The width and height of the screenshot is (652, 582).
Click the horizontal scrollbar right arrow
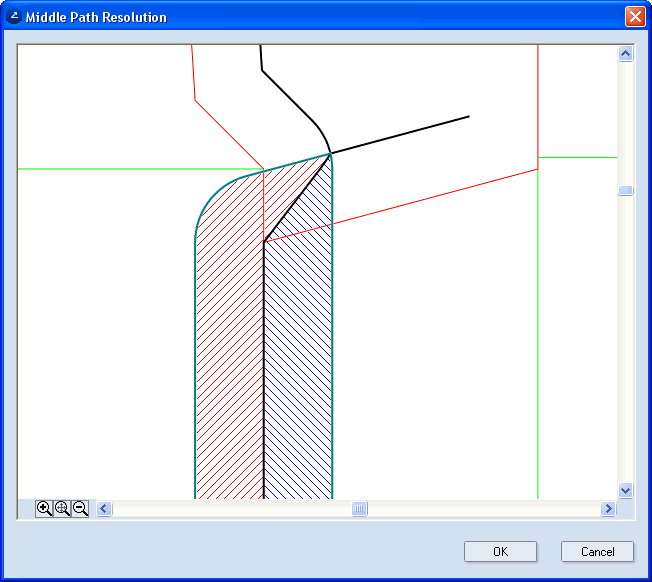(608, 508)
